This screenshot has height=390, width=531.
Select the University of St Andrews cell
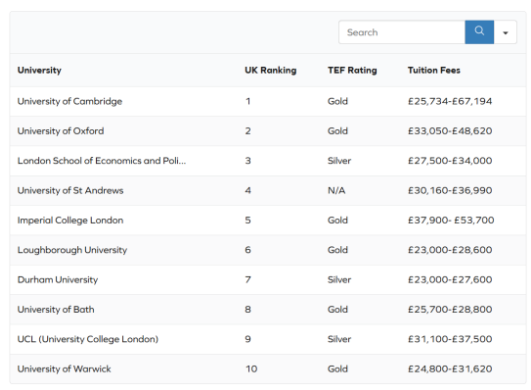[70, 190]
